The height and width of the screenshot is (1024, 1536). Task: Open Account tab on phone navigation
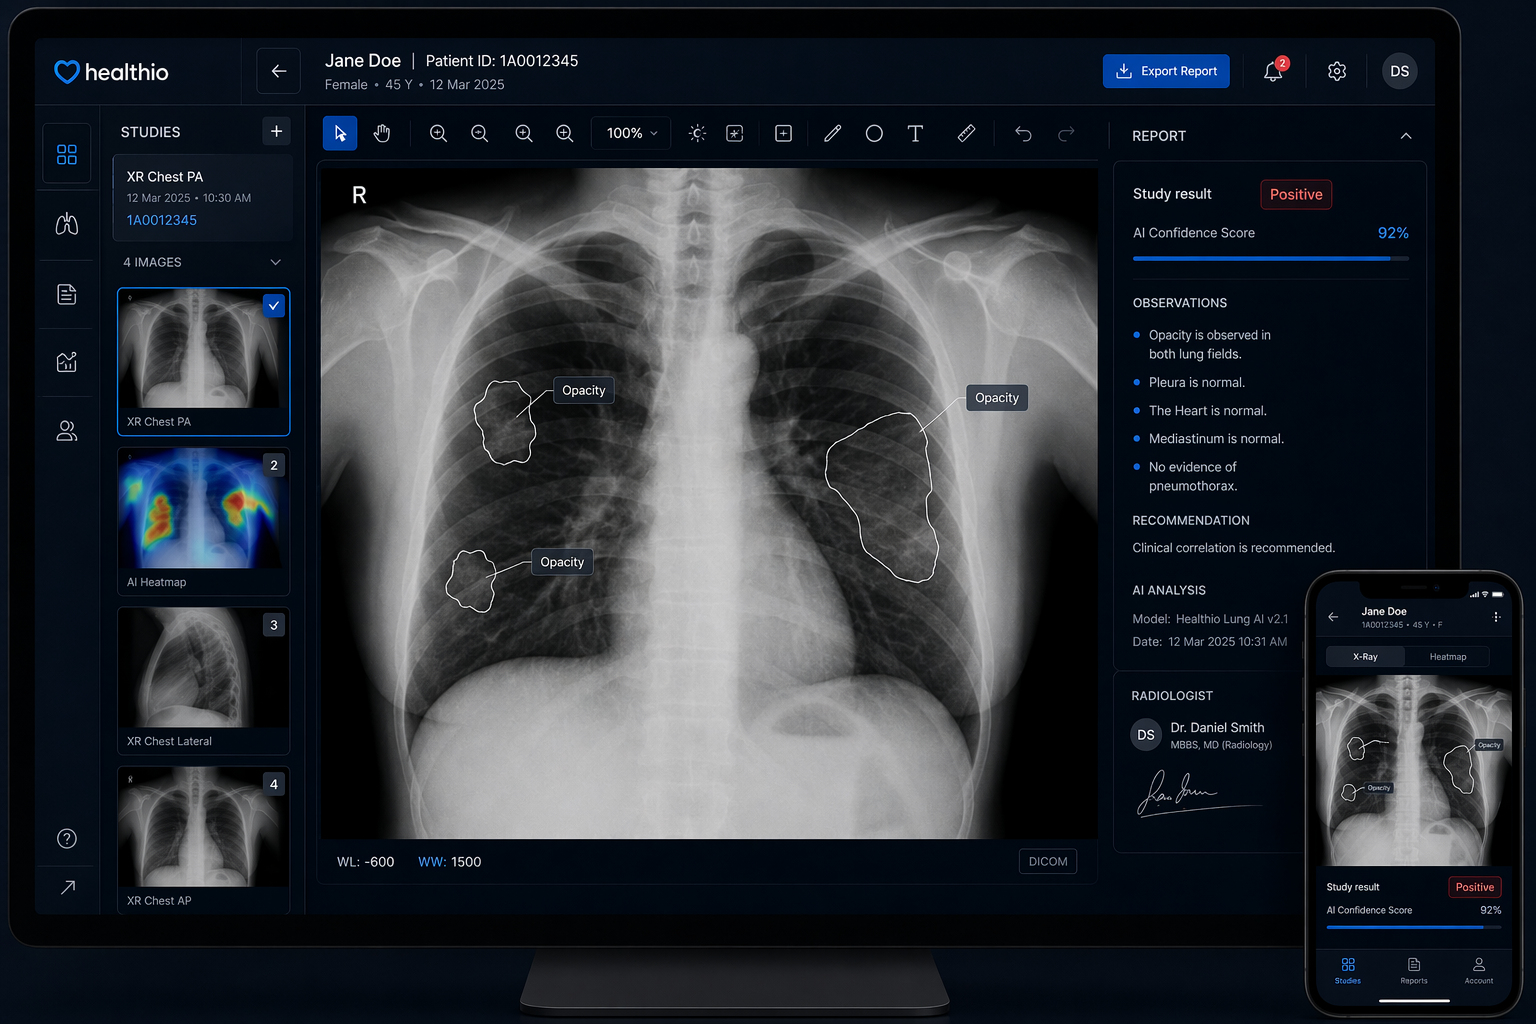point(1478,970)
